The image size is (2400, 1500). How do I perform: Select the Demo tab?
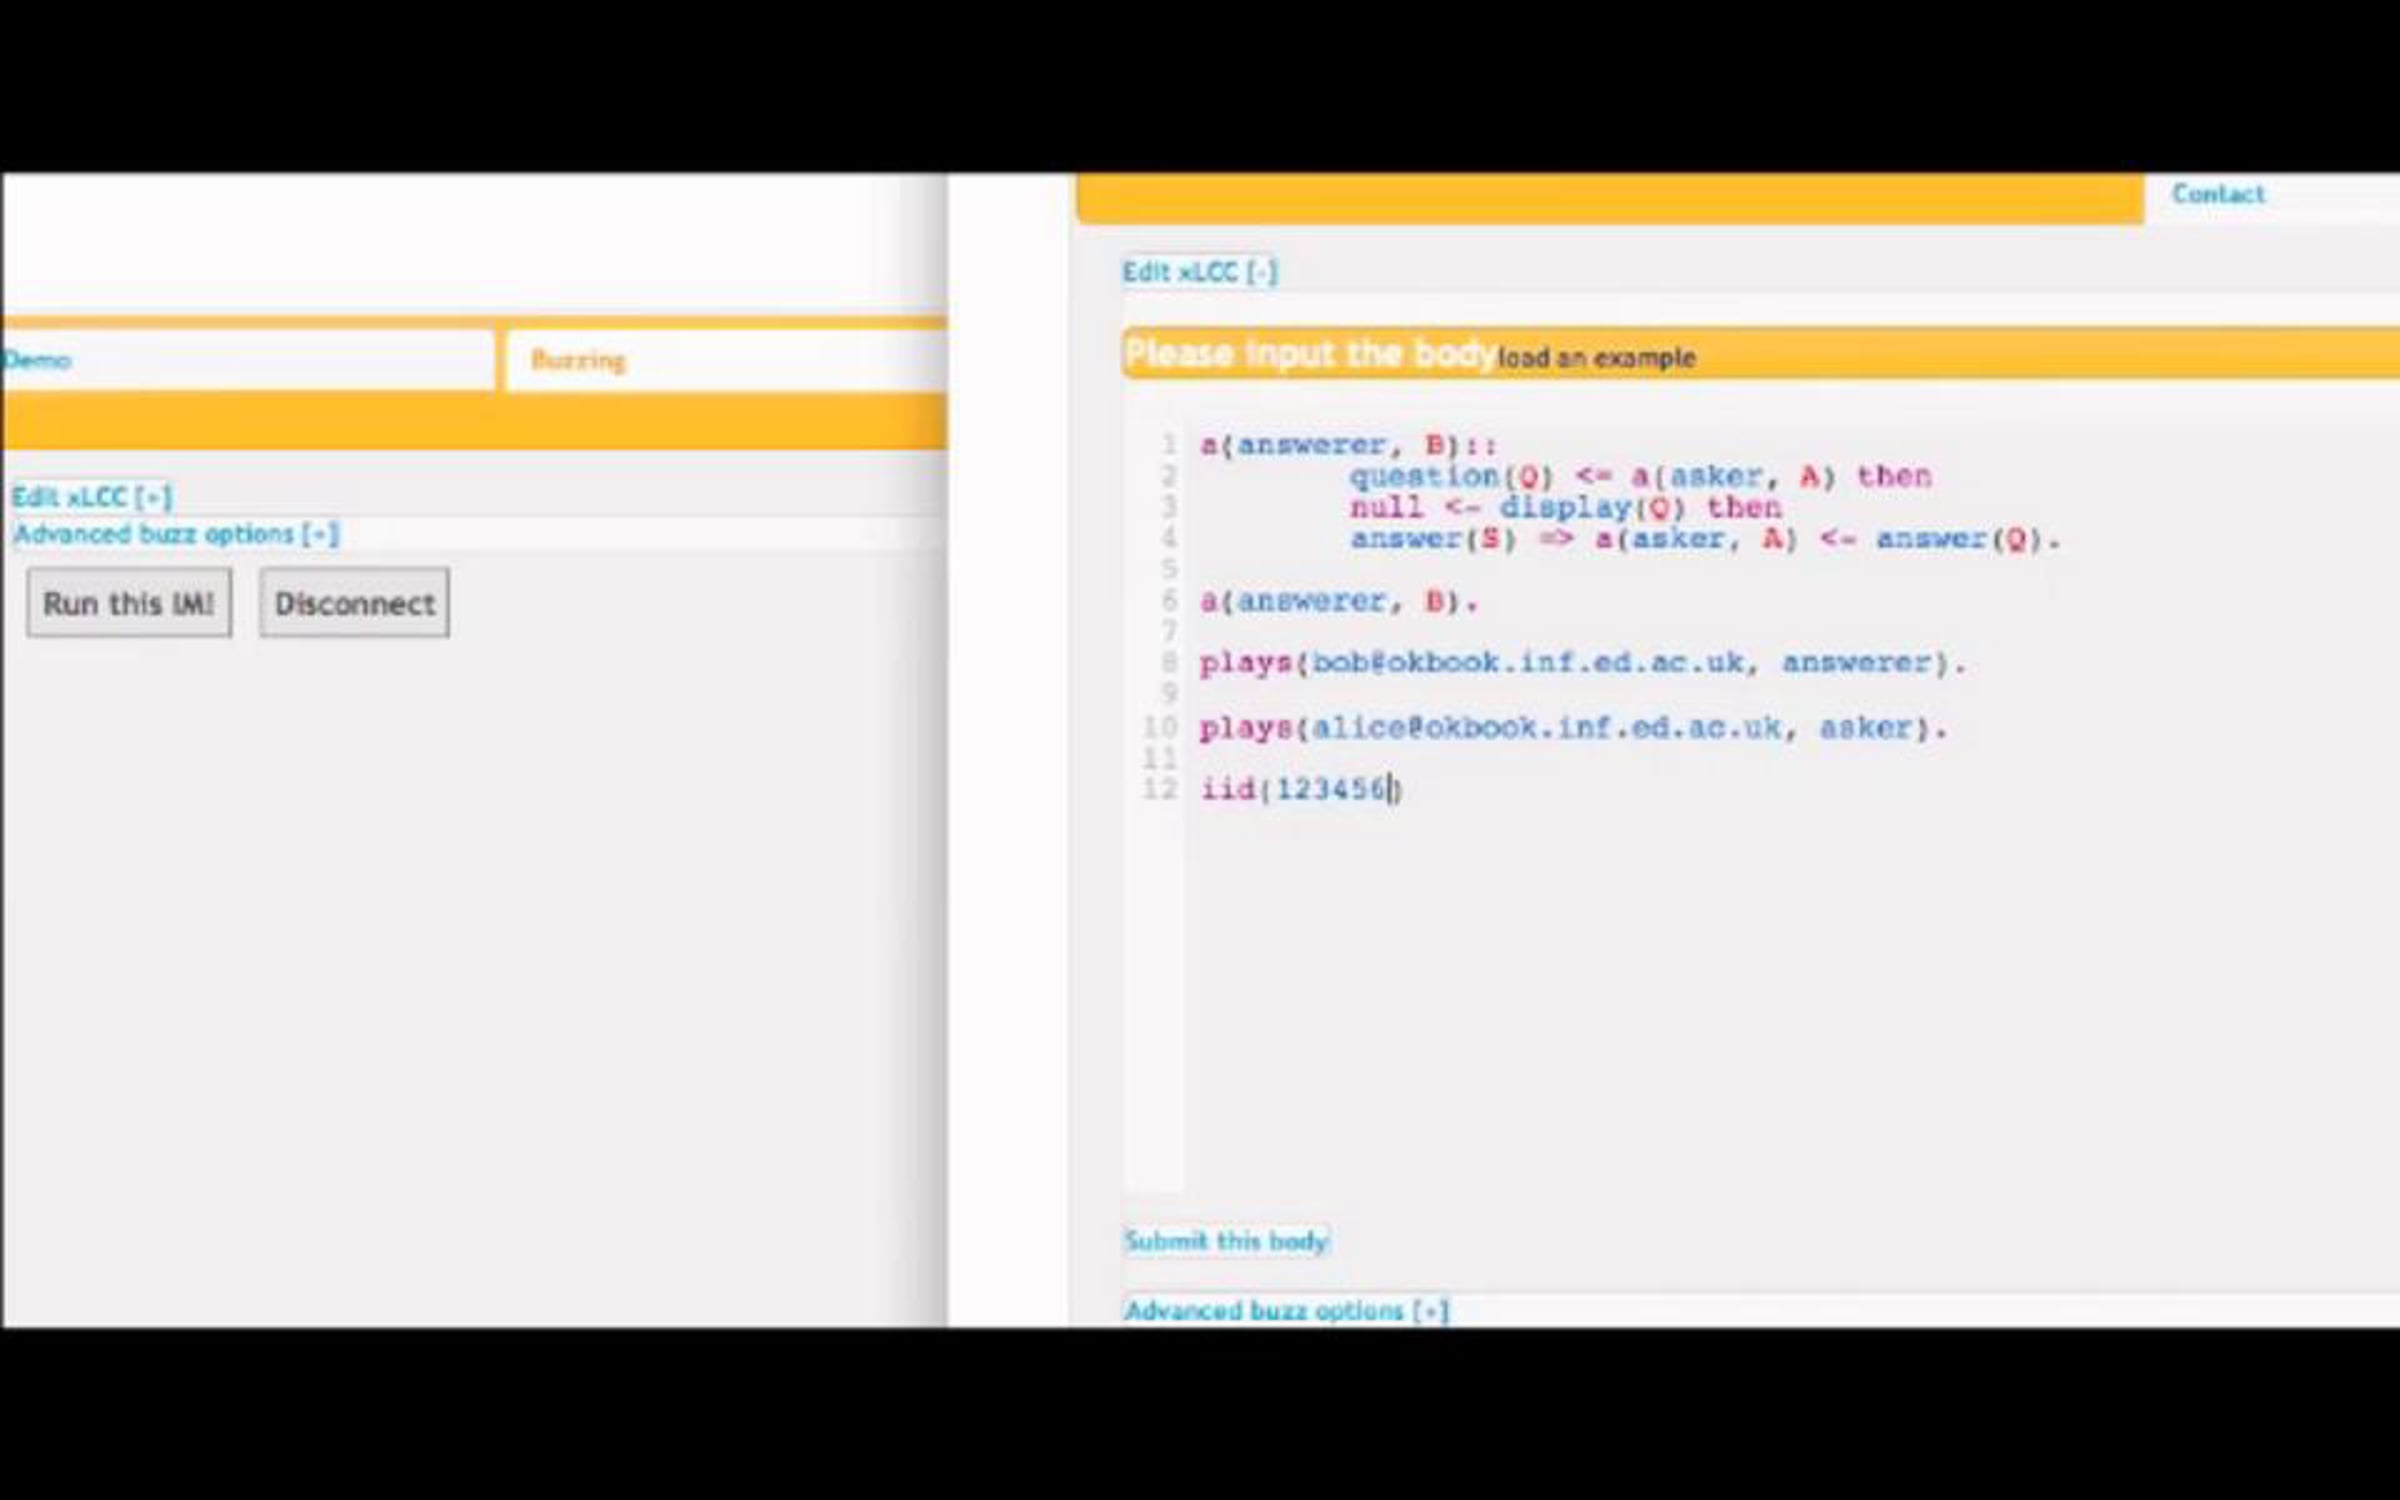(38, 360)
